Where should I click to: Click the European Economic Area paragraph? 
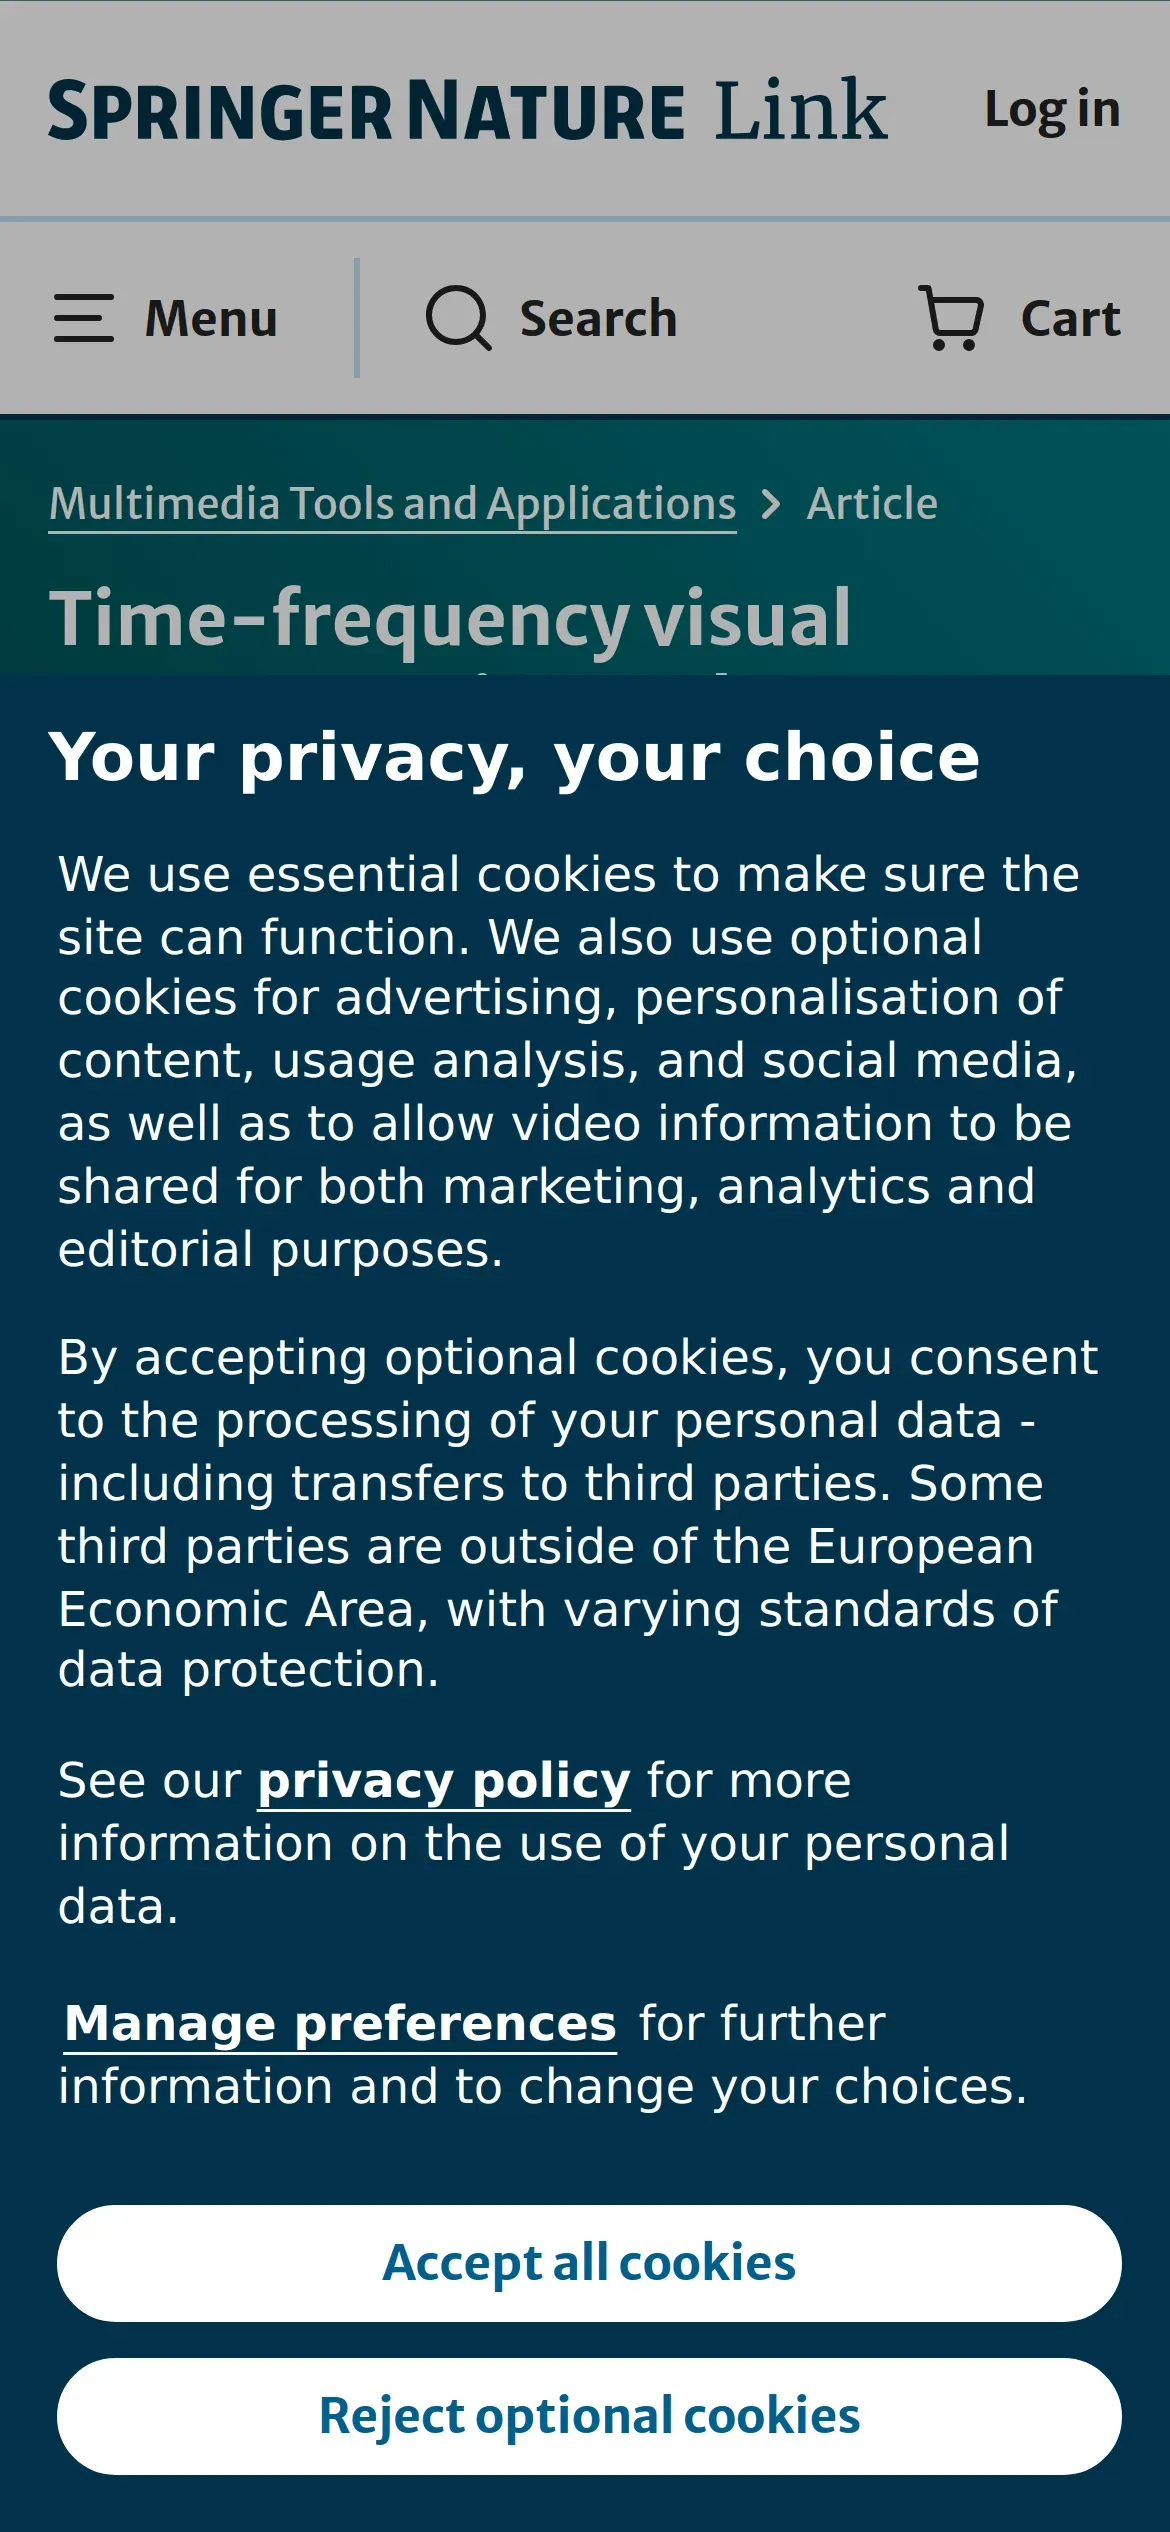tap(578, 1514)
